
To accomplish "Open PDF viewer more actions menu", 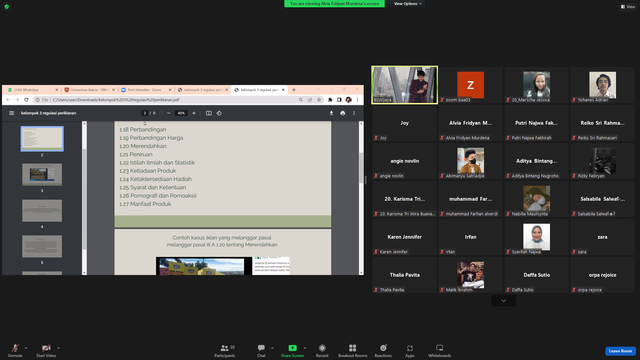I will [x=354, y=113].
